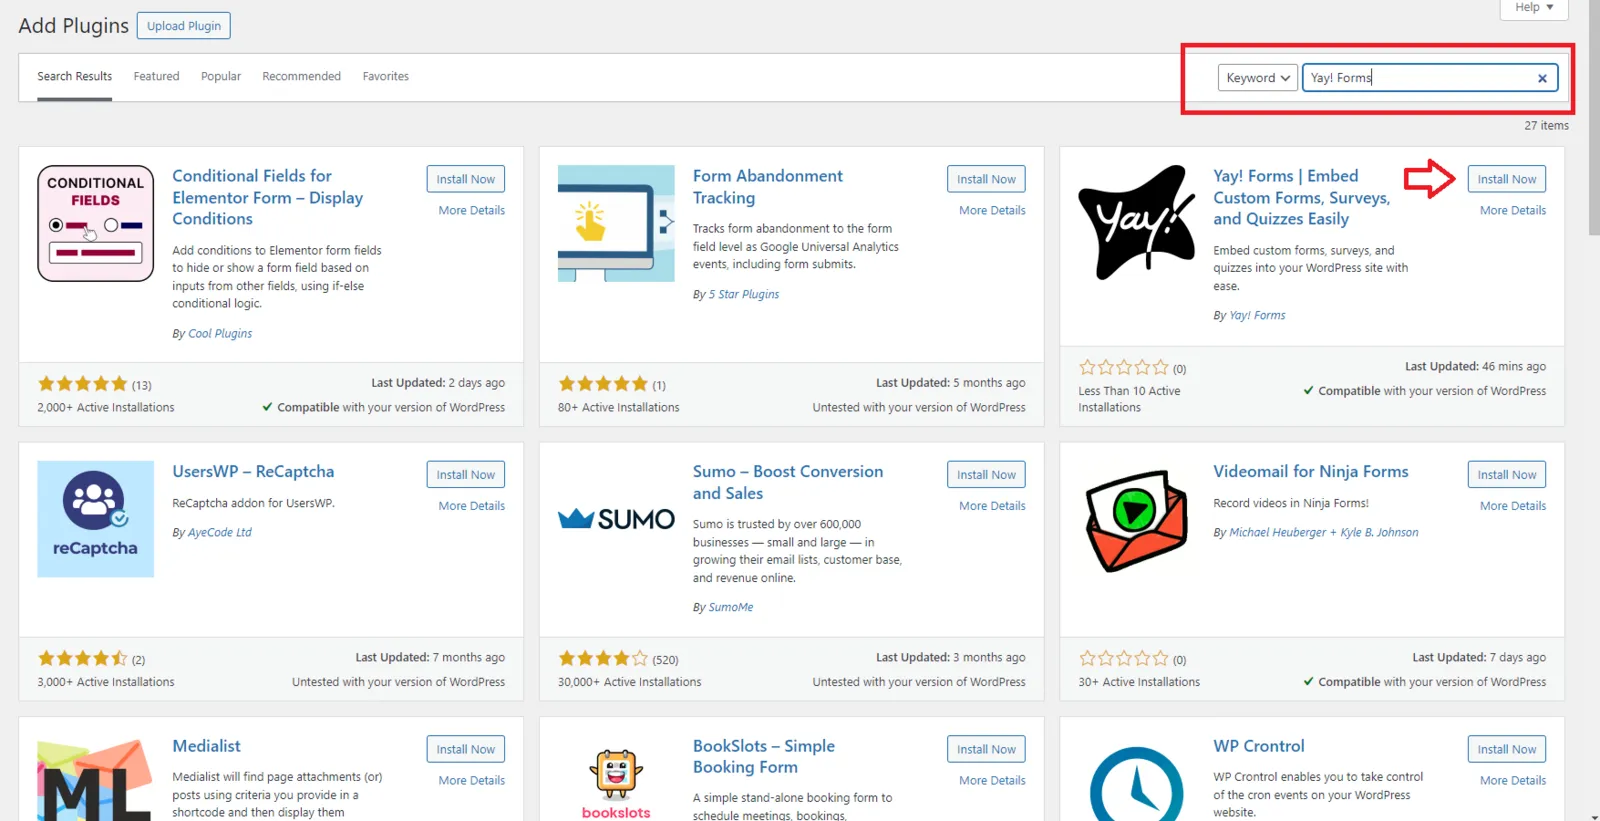This screenshot has height=821, width=1600.
Task: Switch to the Featured tab
Action: 157,76
